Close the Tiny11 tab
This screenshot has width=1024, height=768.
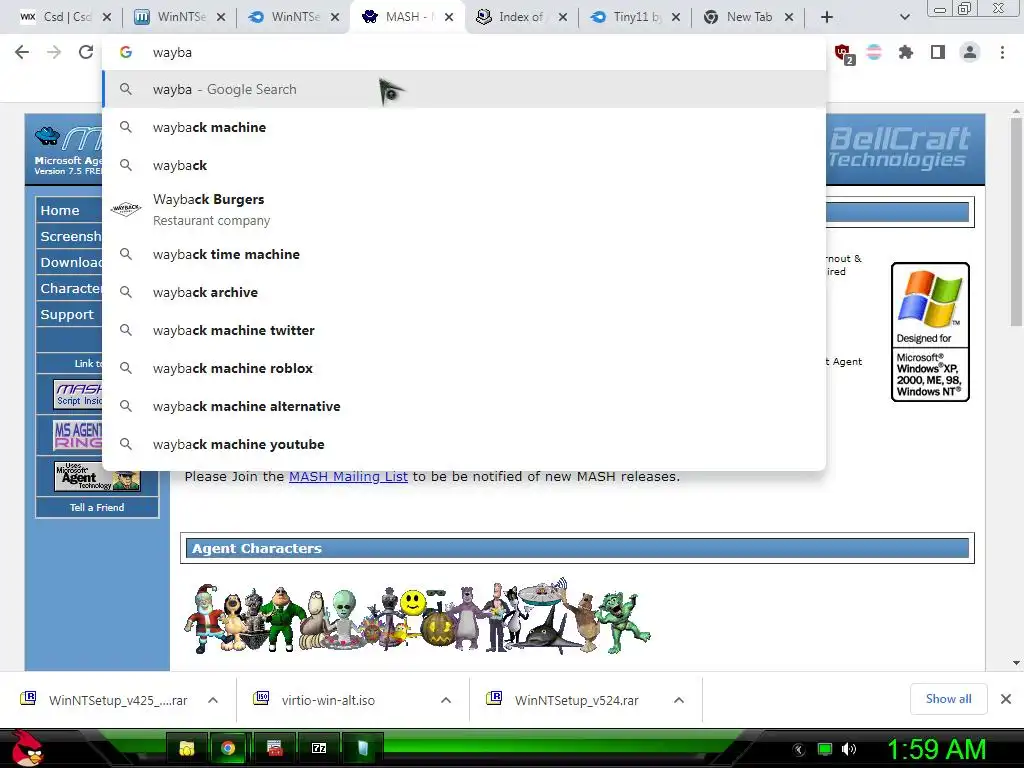(x=676, y=17)
